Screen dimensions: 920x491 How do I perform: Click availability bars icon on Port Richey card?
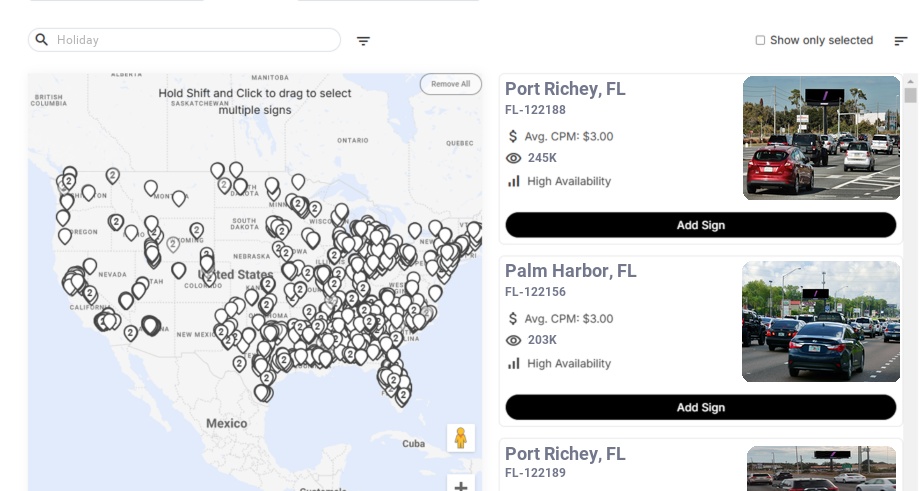pyautogui.click(x=514, y=181)
